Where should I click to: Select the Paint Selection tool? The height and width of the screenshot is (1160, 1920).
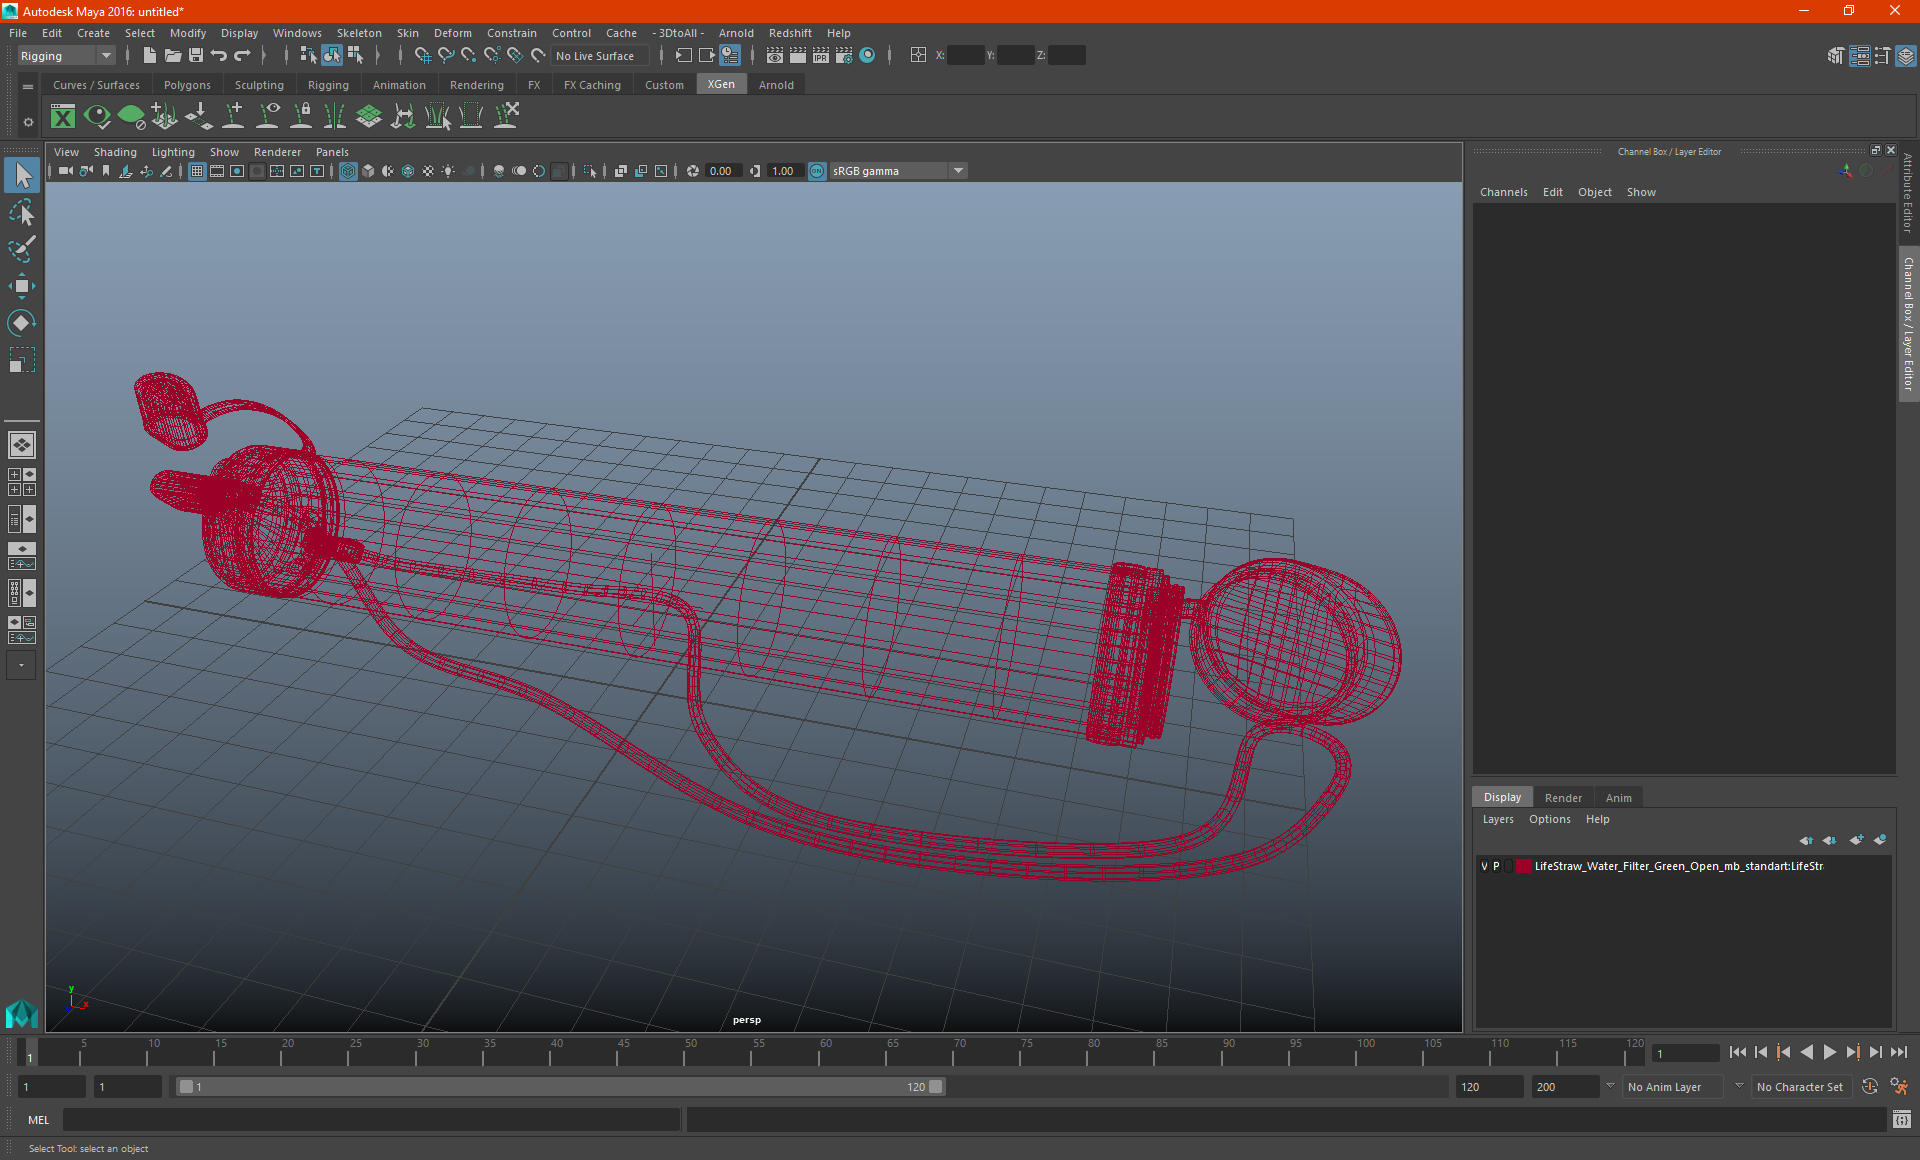(x=21, y=249)
